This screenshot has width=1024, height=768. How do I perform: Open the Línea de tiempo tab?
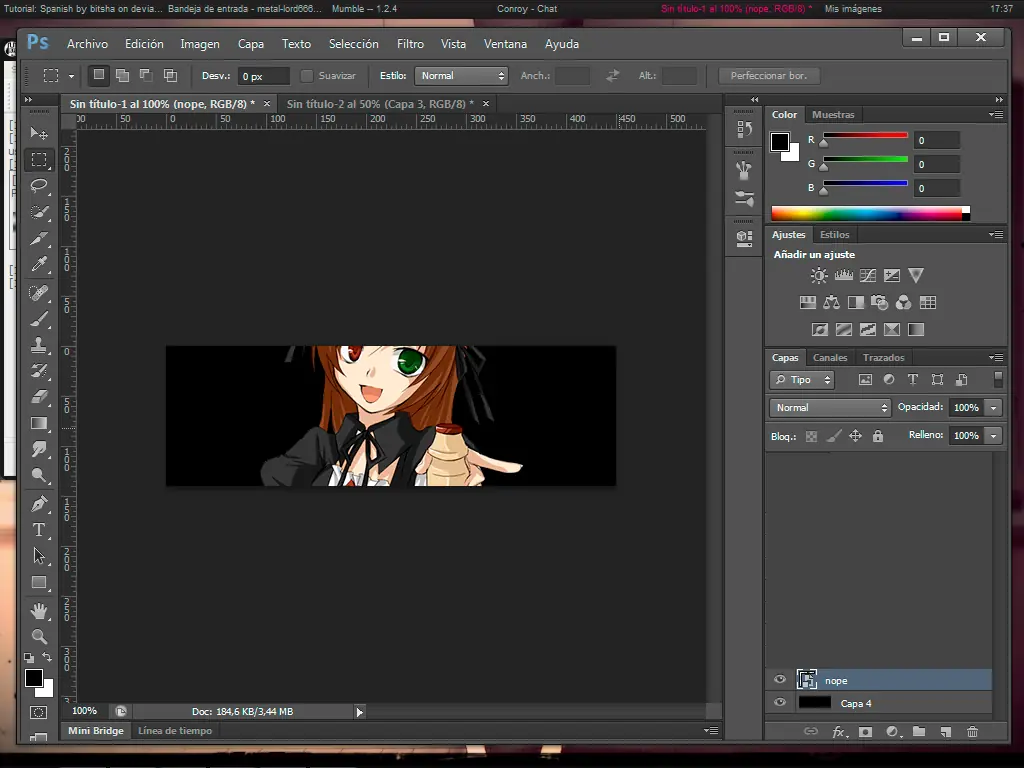point(175,731)
